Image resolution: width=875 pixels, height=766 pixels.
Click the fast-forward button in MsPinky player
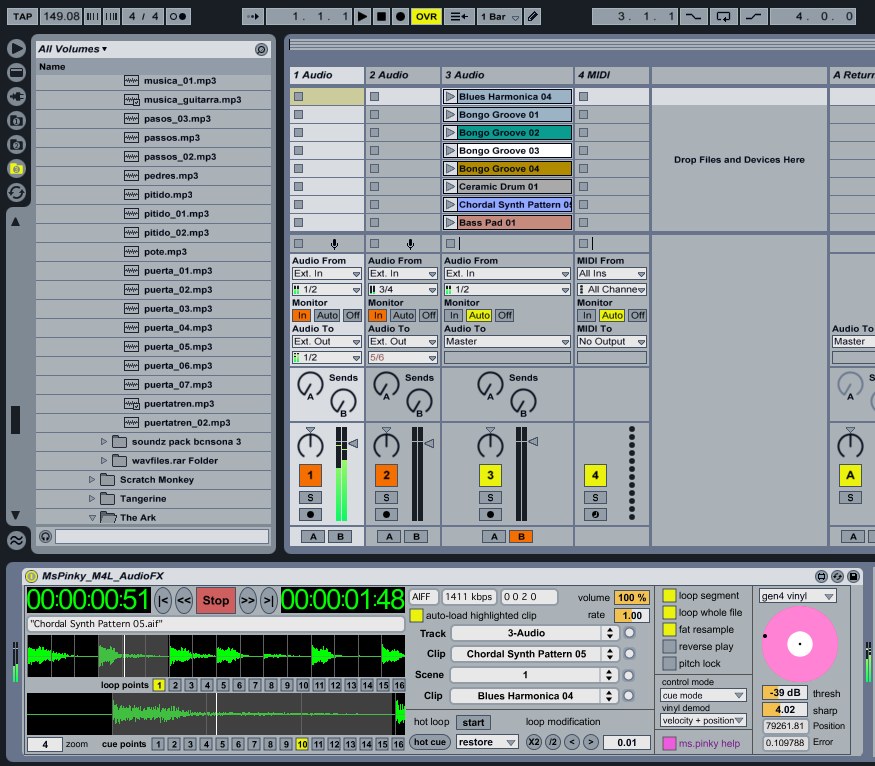coord(246,600)
